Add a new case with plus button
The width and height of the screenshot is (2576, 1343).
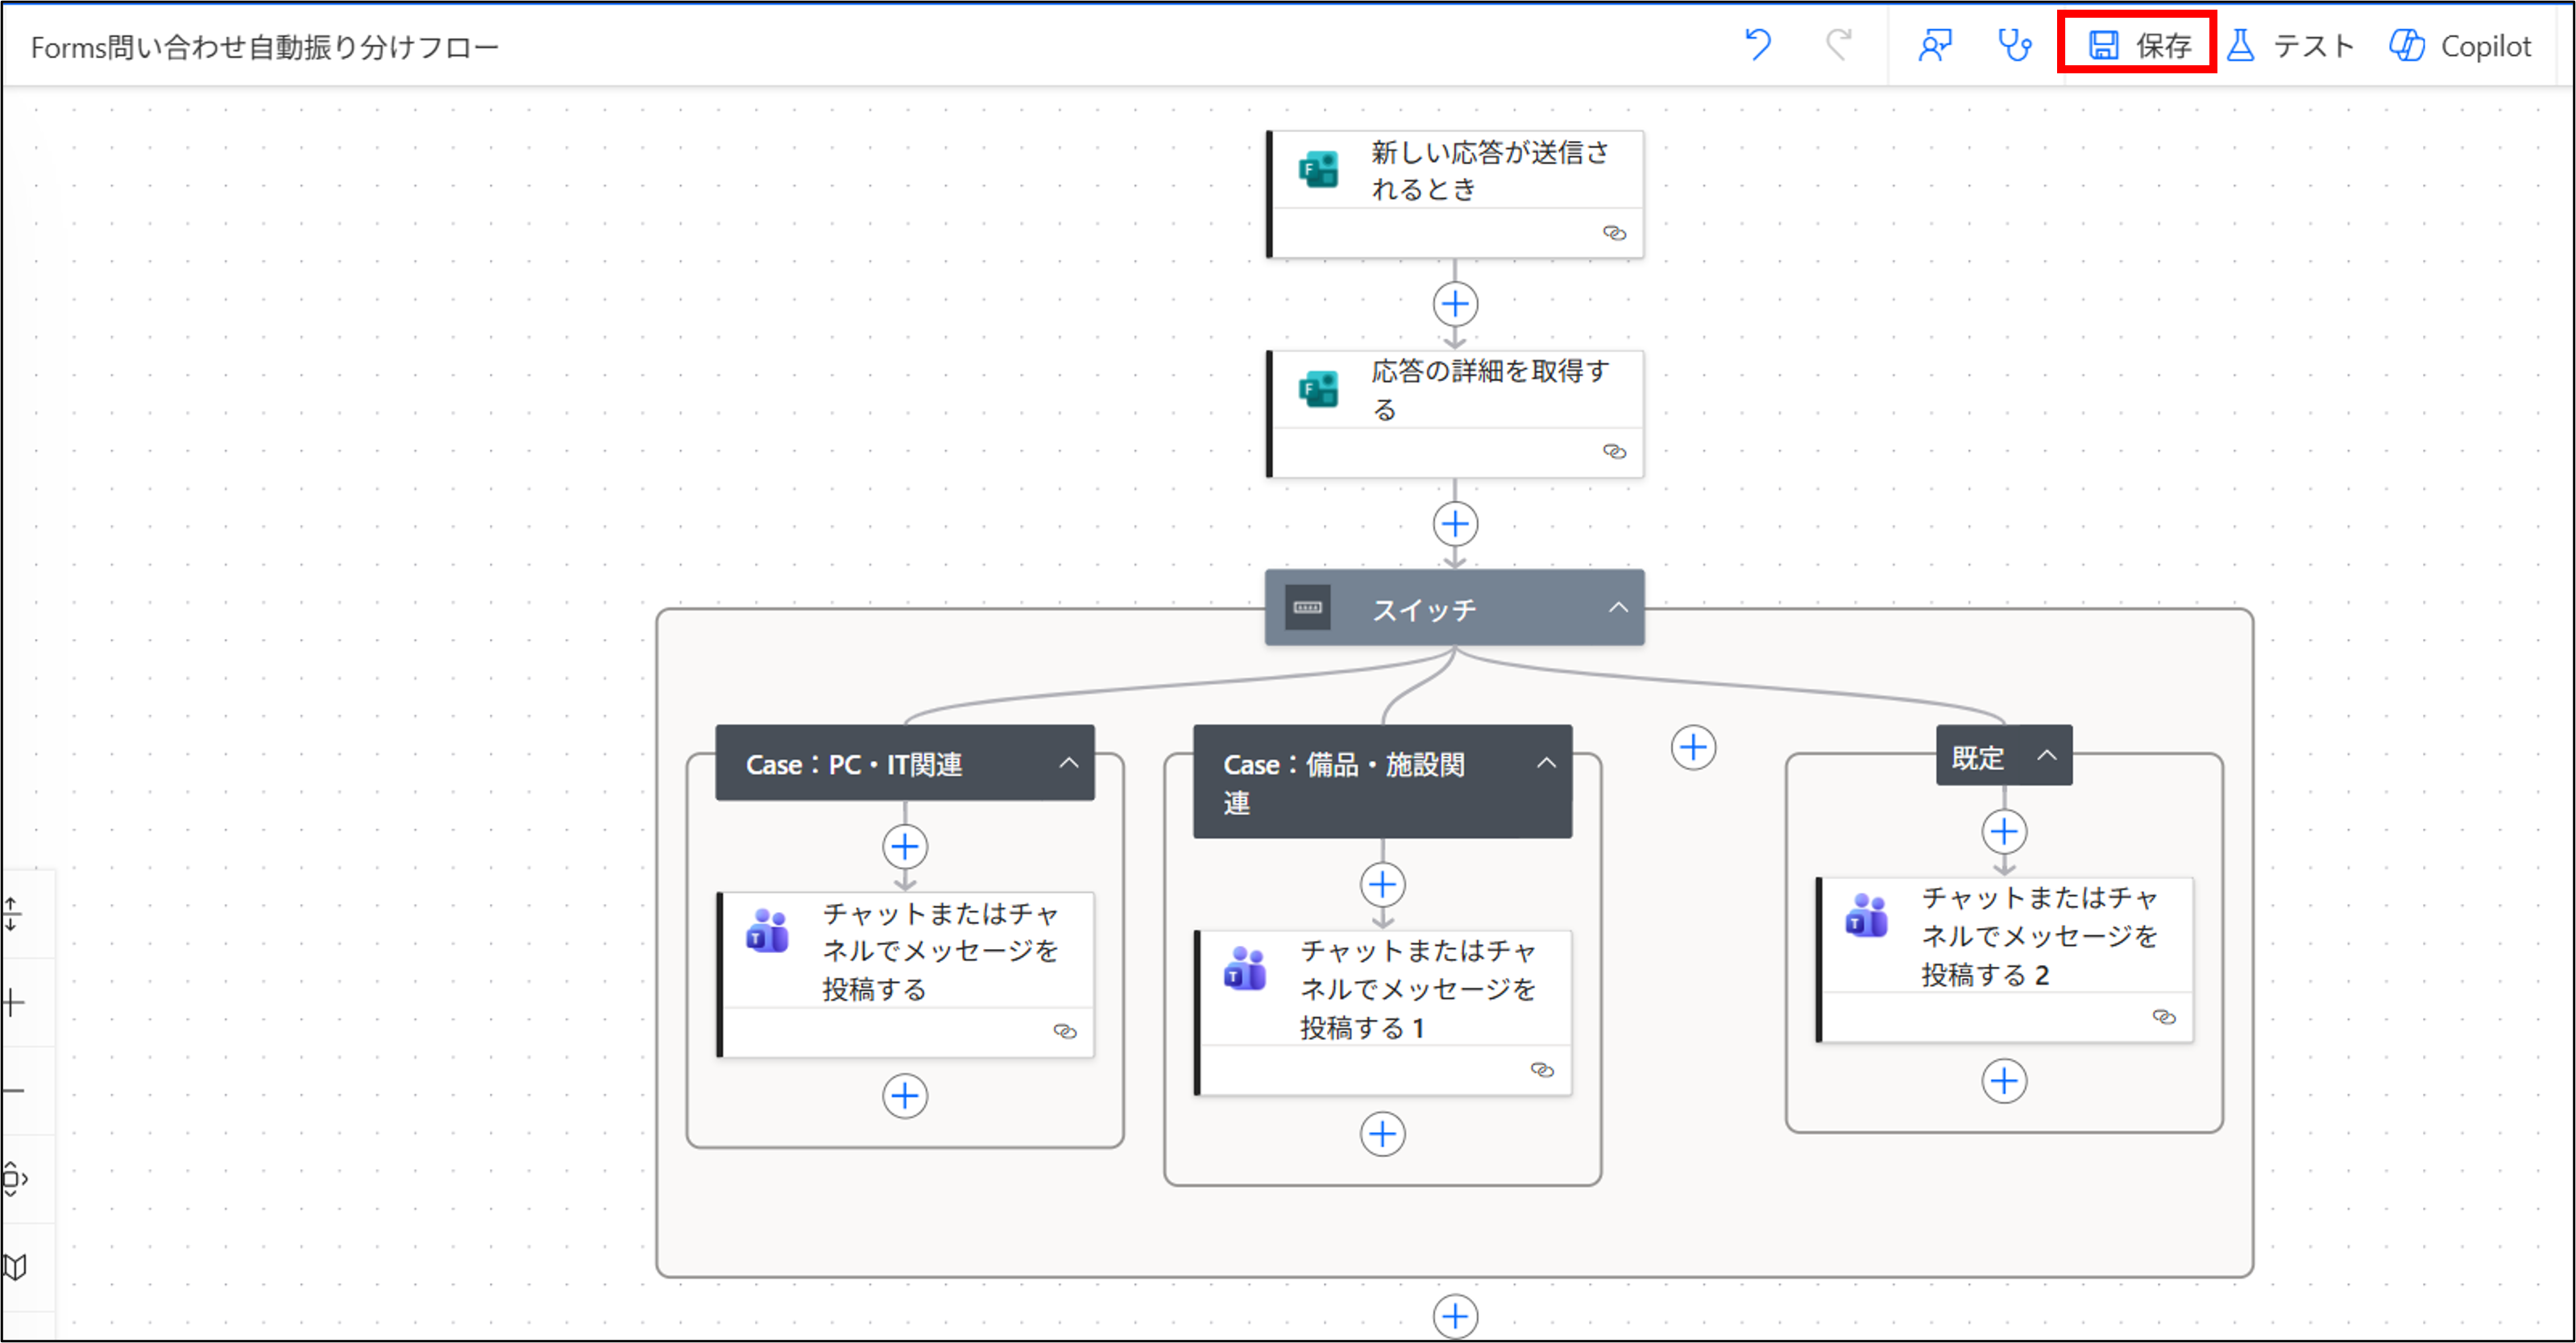pos(1693,747)
